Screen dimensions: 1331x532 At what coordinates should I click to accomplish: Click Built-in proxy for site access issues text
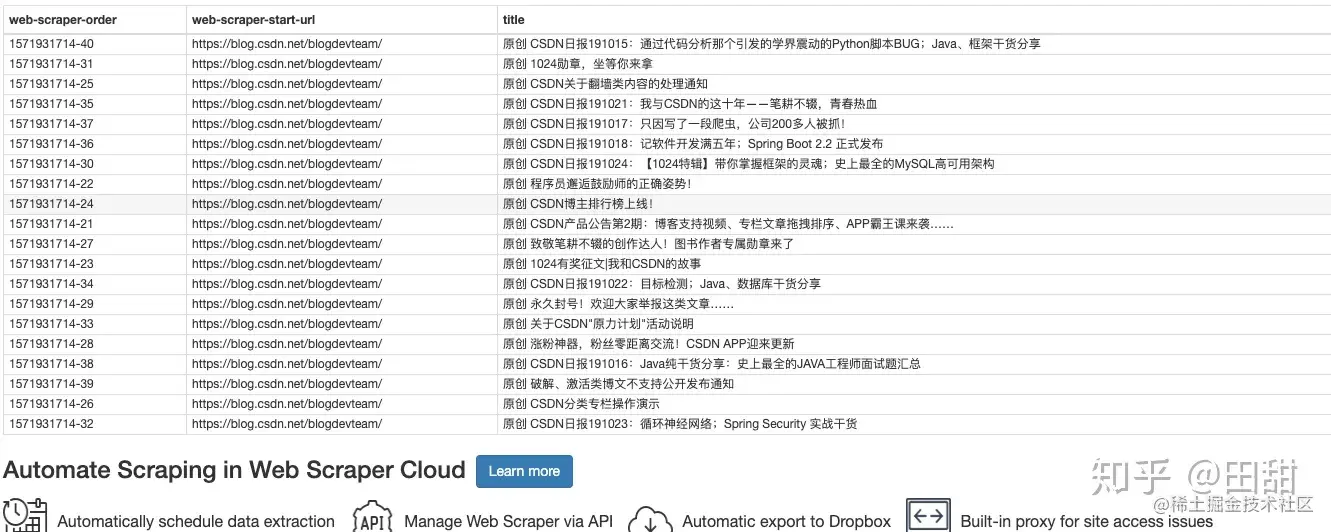(1086, 521)
